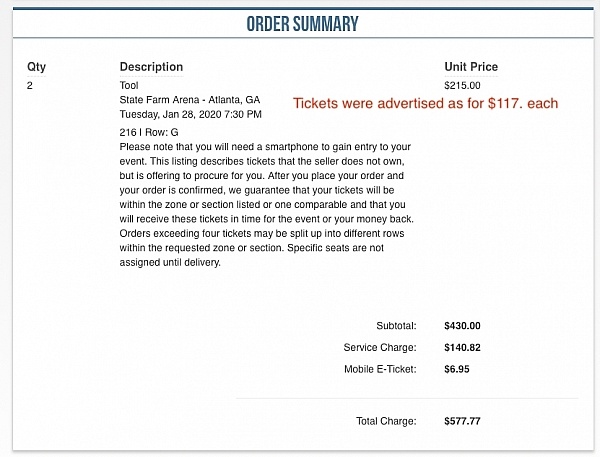Click the Unit Price column header
600x457 pixels.
coord(470,67)
